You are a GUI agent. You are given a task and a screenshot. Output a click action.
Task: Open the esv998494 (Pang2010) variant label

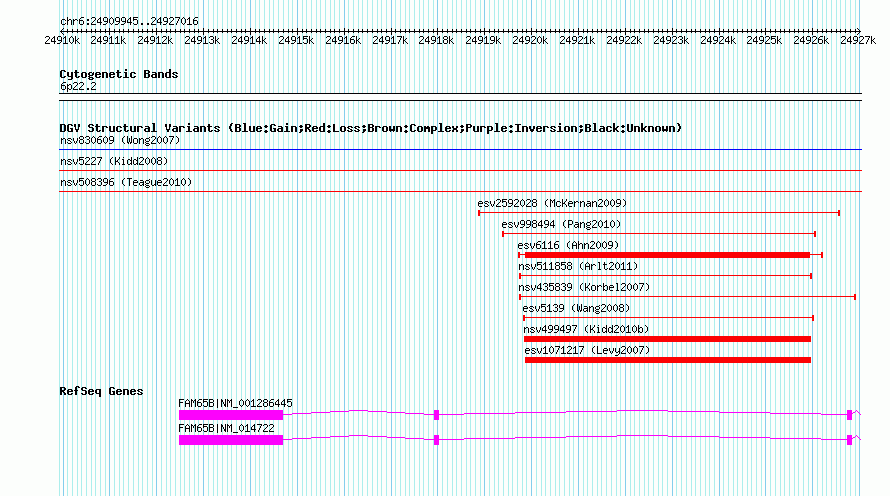click(561, 224)
